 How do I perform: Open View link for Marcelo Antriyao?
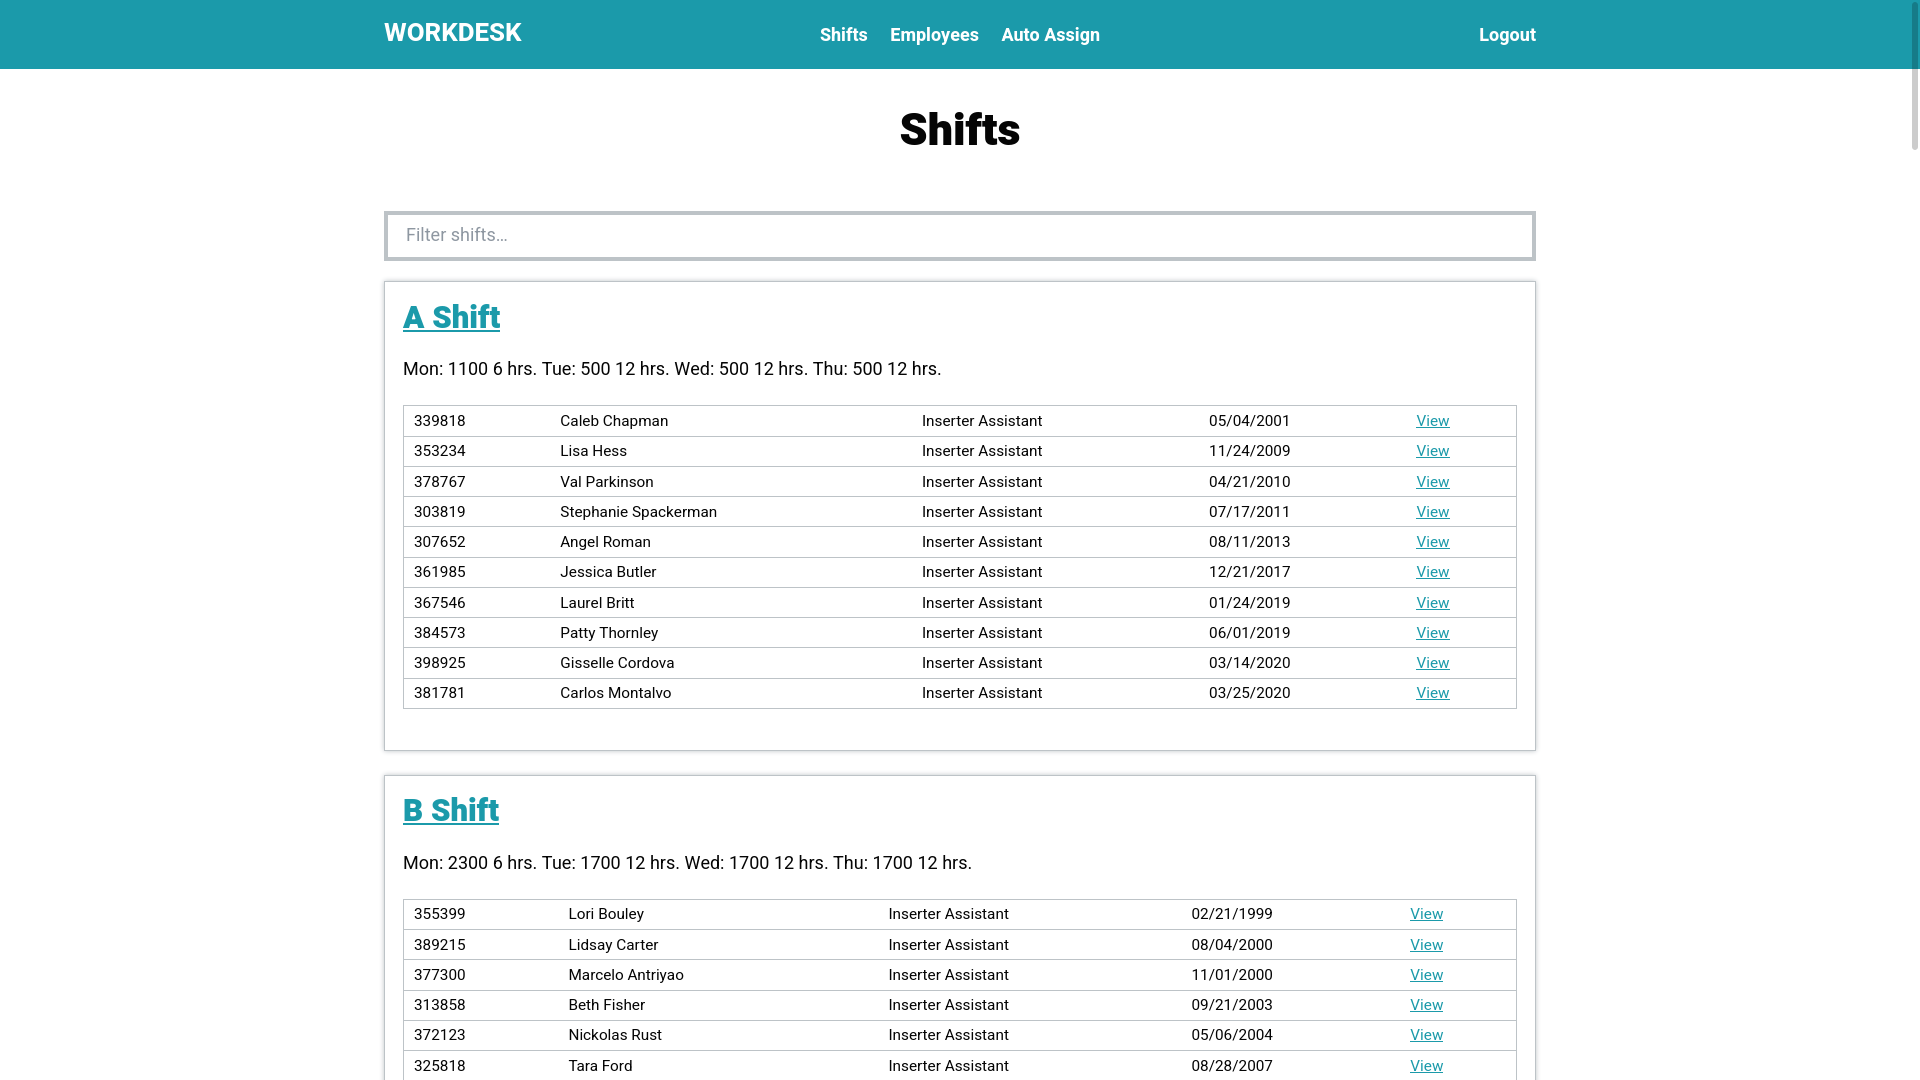[1426, 975]
